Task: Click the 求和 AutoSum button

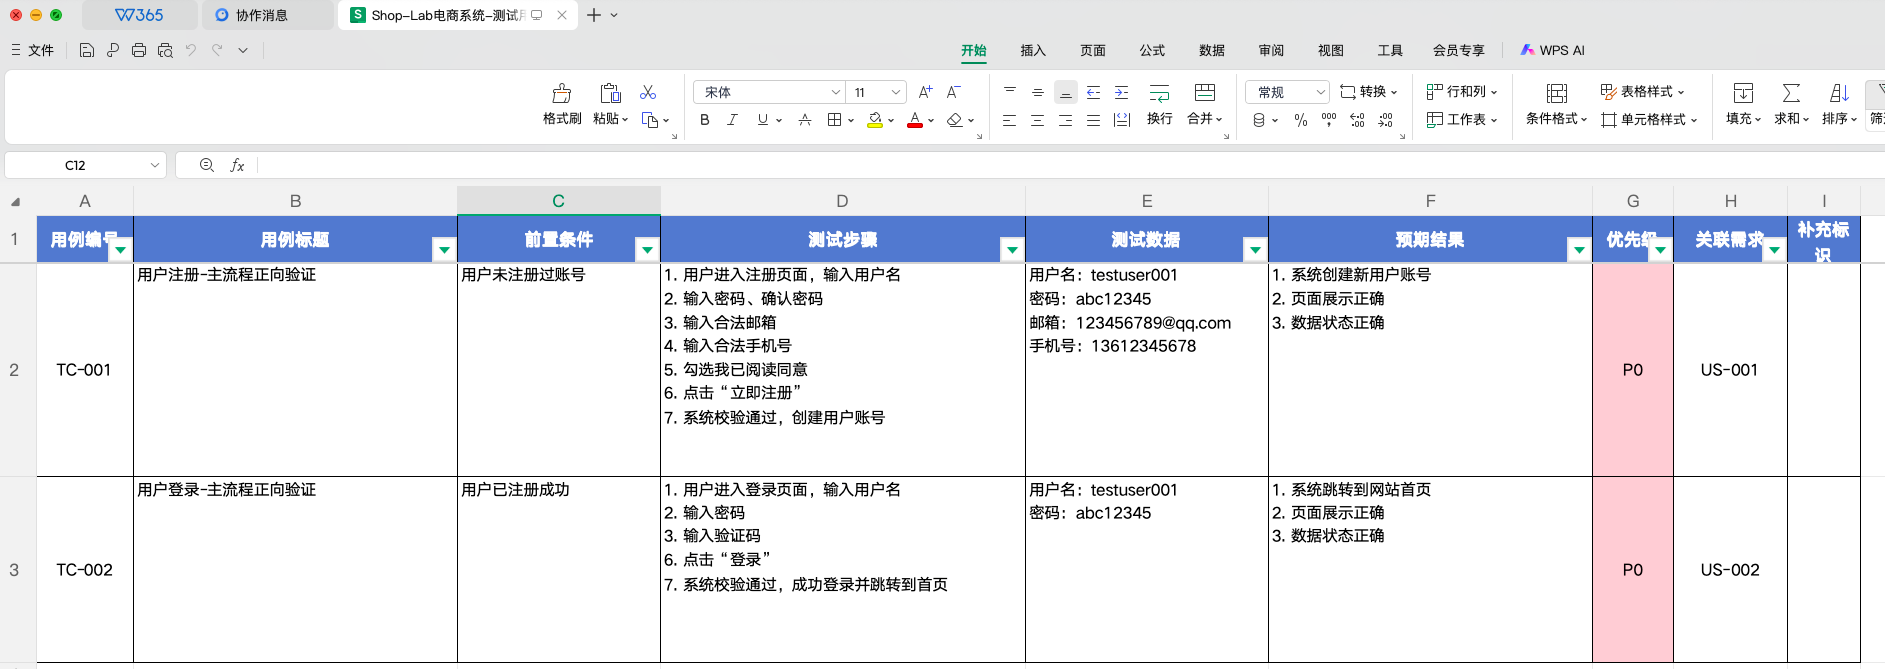Action: pos(1791,104)
